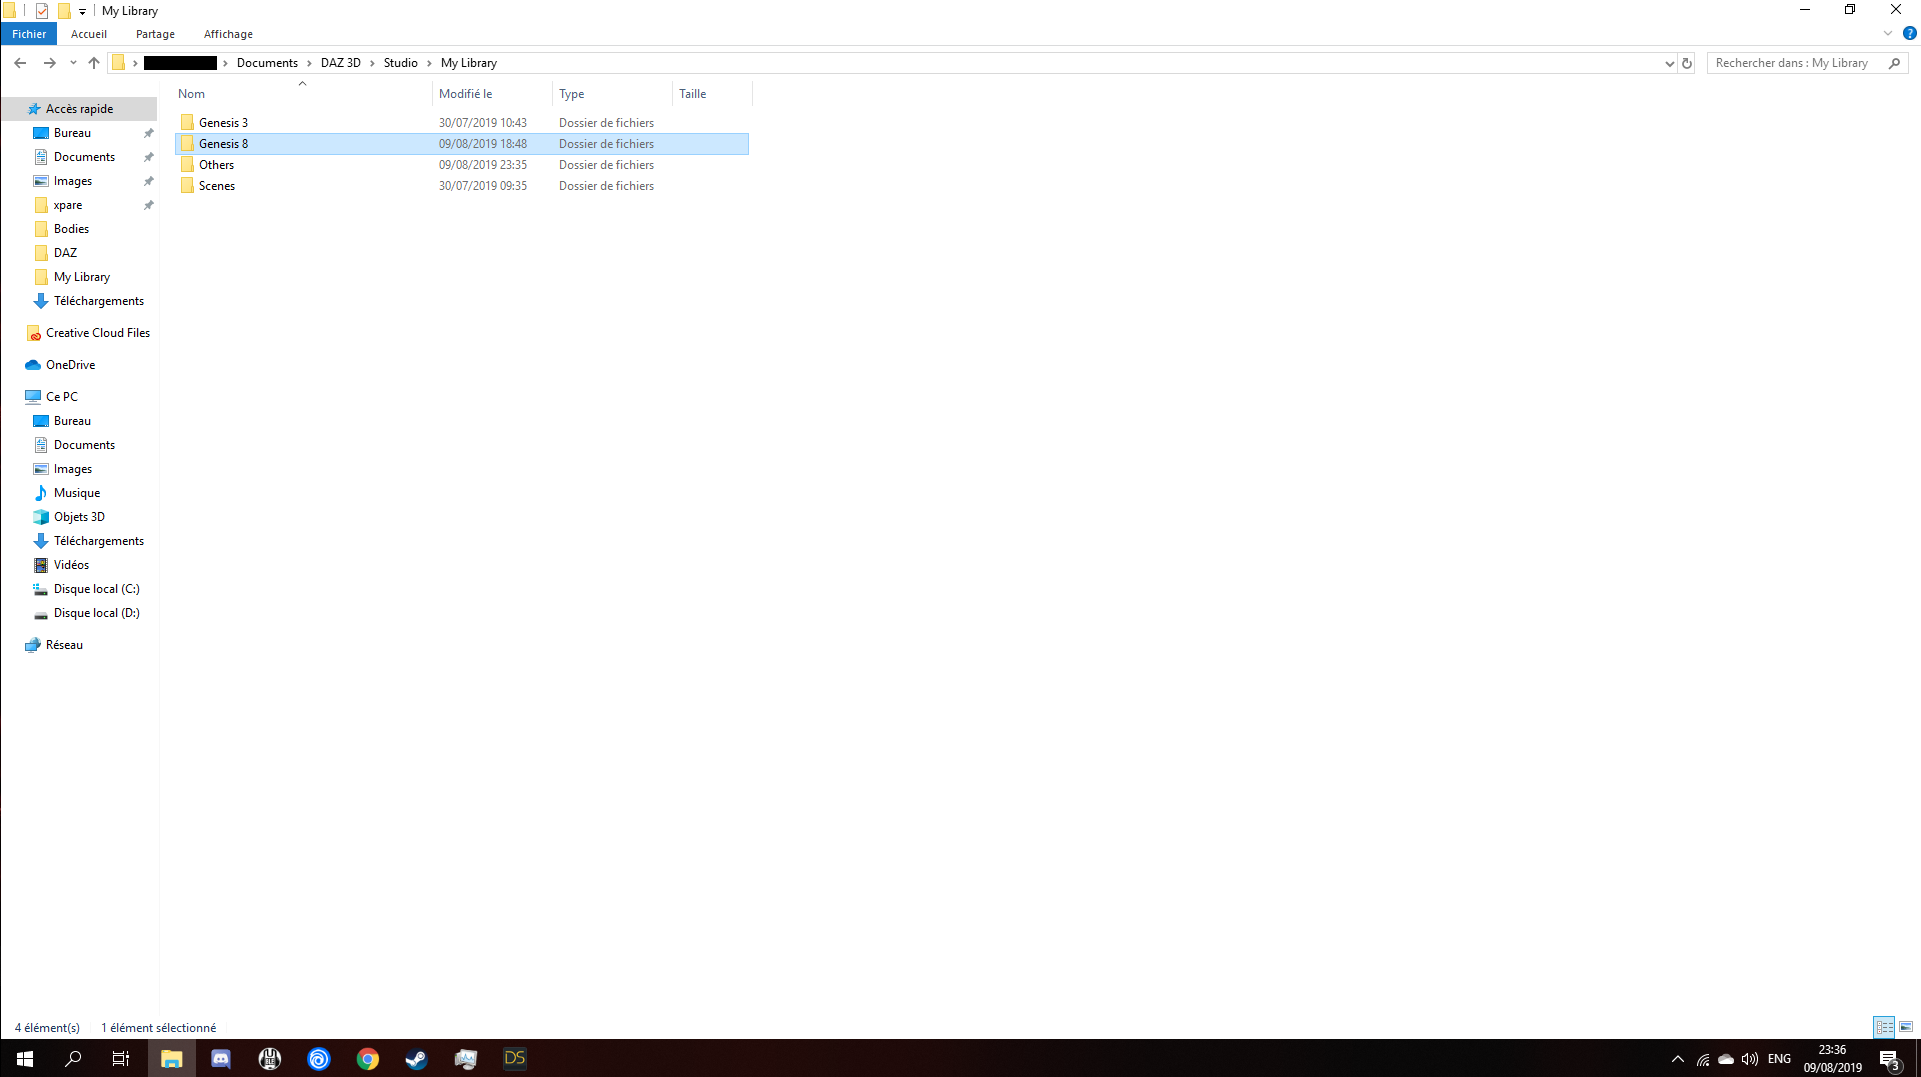Image resolution: width=1921 pixels, height=1077 pixels.
Task: Open Task View on the taskbar
Action: (121, 1058)
